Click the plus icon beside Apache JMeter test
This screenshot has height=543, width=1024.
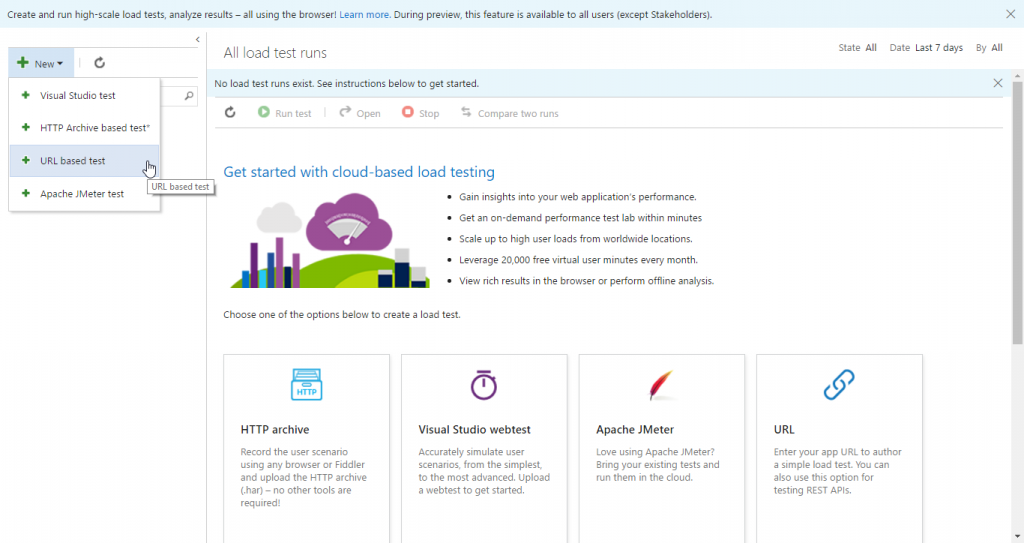coord(25,193)
